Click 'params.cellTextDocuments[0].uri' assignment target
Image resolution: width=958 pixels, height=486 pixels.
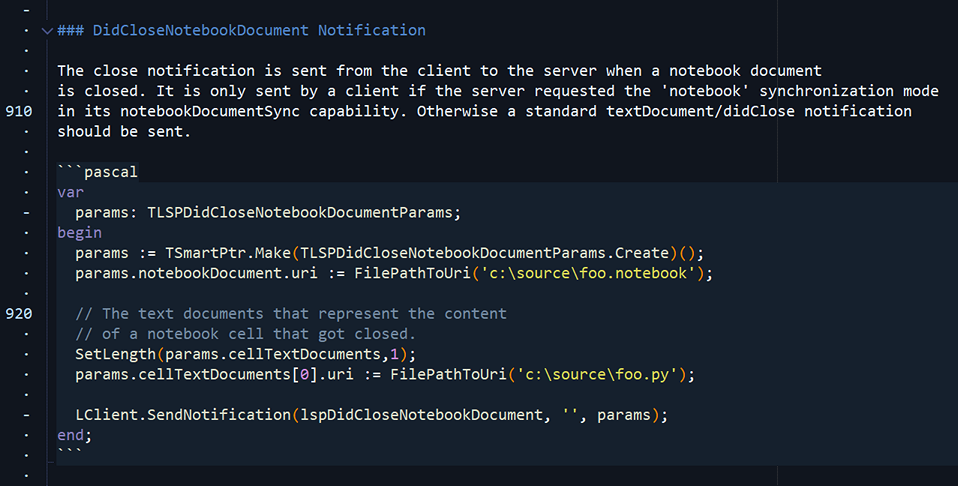point(214,374)
